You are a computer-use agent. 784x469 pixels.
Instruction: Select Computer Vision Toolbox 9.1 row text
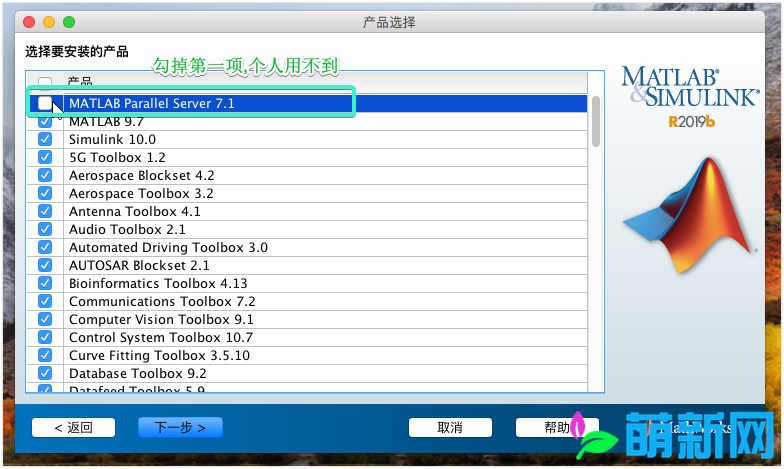(161, 320)
